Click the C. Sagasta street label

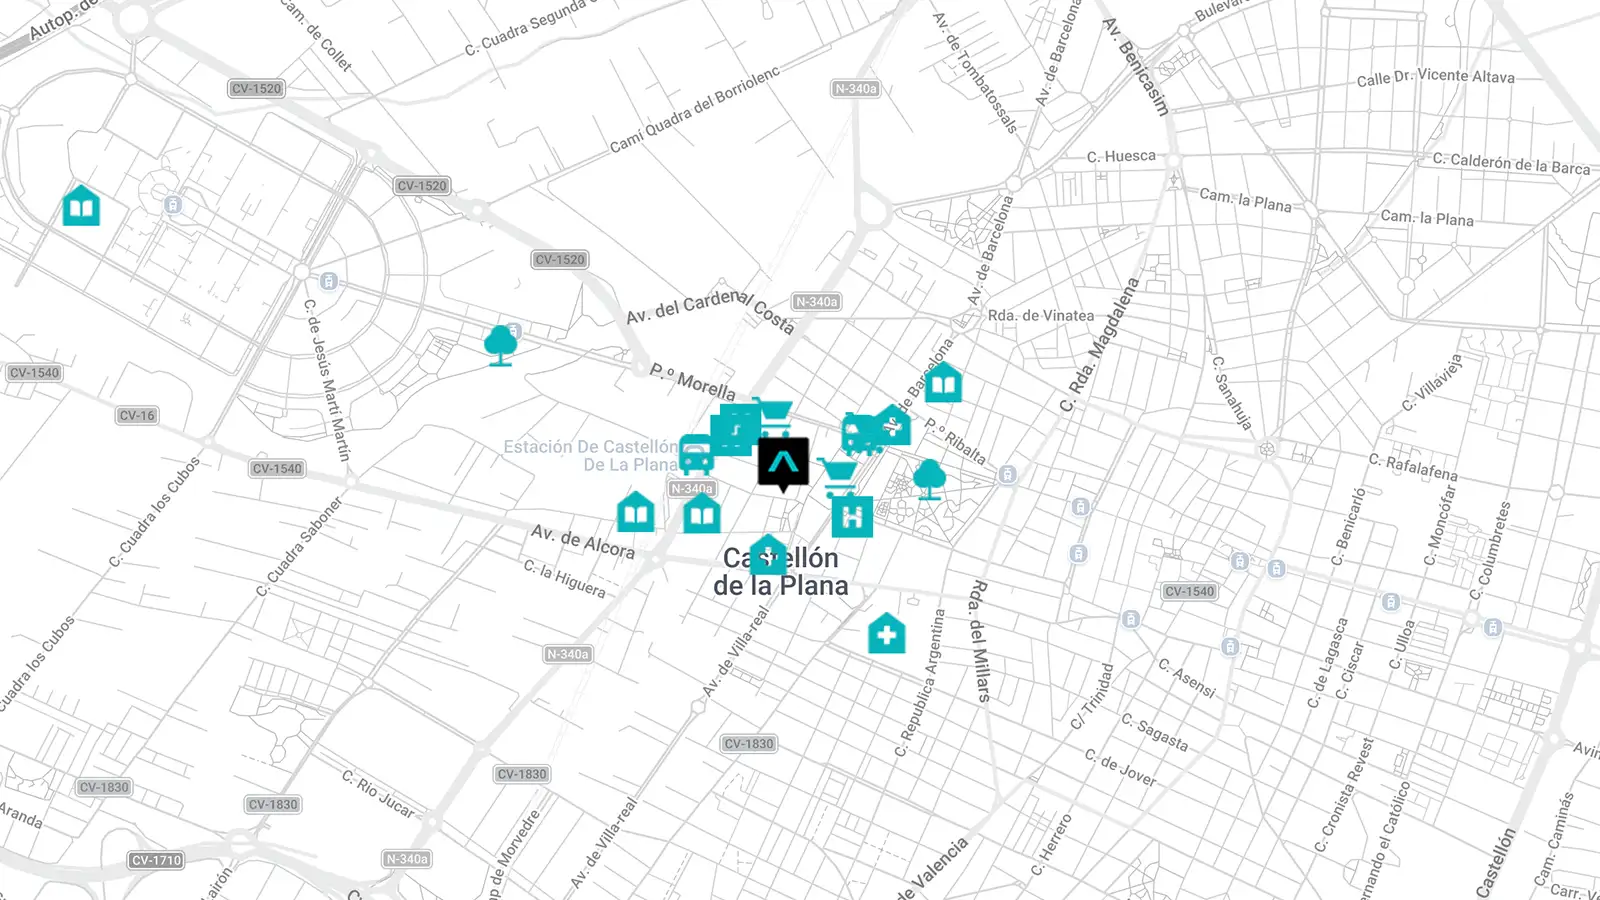point(1155,733)
